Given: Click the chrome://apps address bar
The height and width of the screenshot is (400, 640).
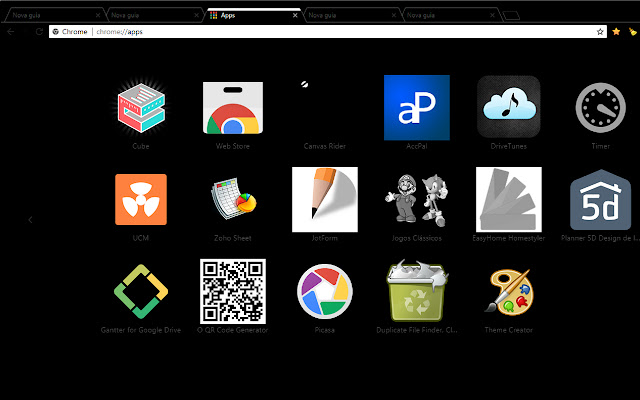Looking at the screenshot, I should 328,31.
